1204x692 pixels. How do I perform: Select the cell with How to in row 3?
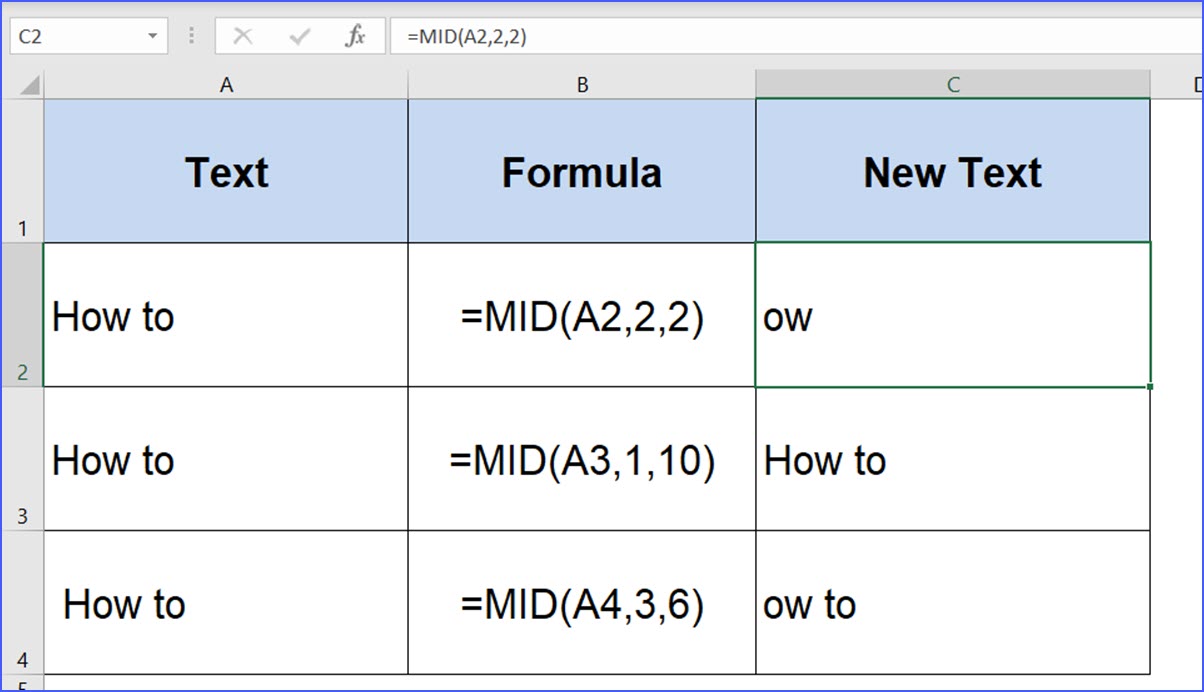(226, 460)
